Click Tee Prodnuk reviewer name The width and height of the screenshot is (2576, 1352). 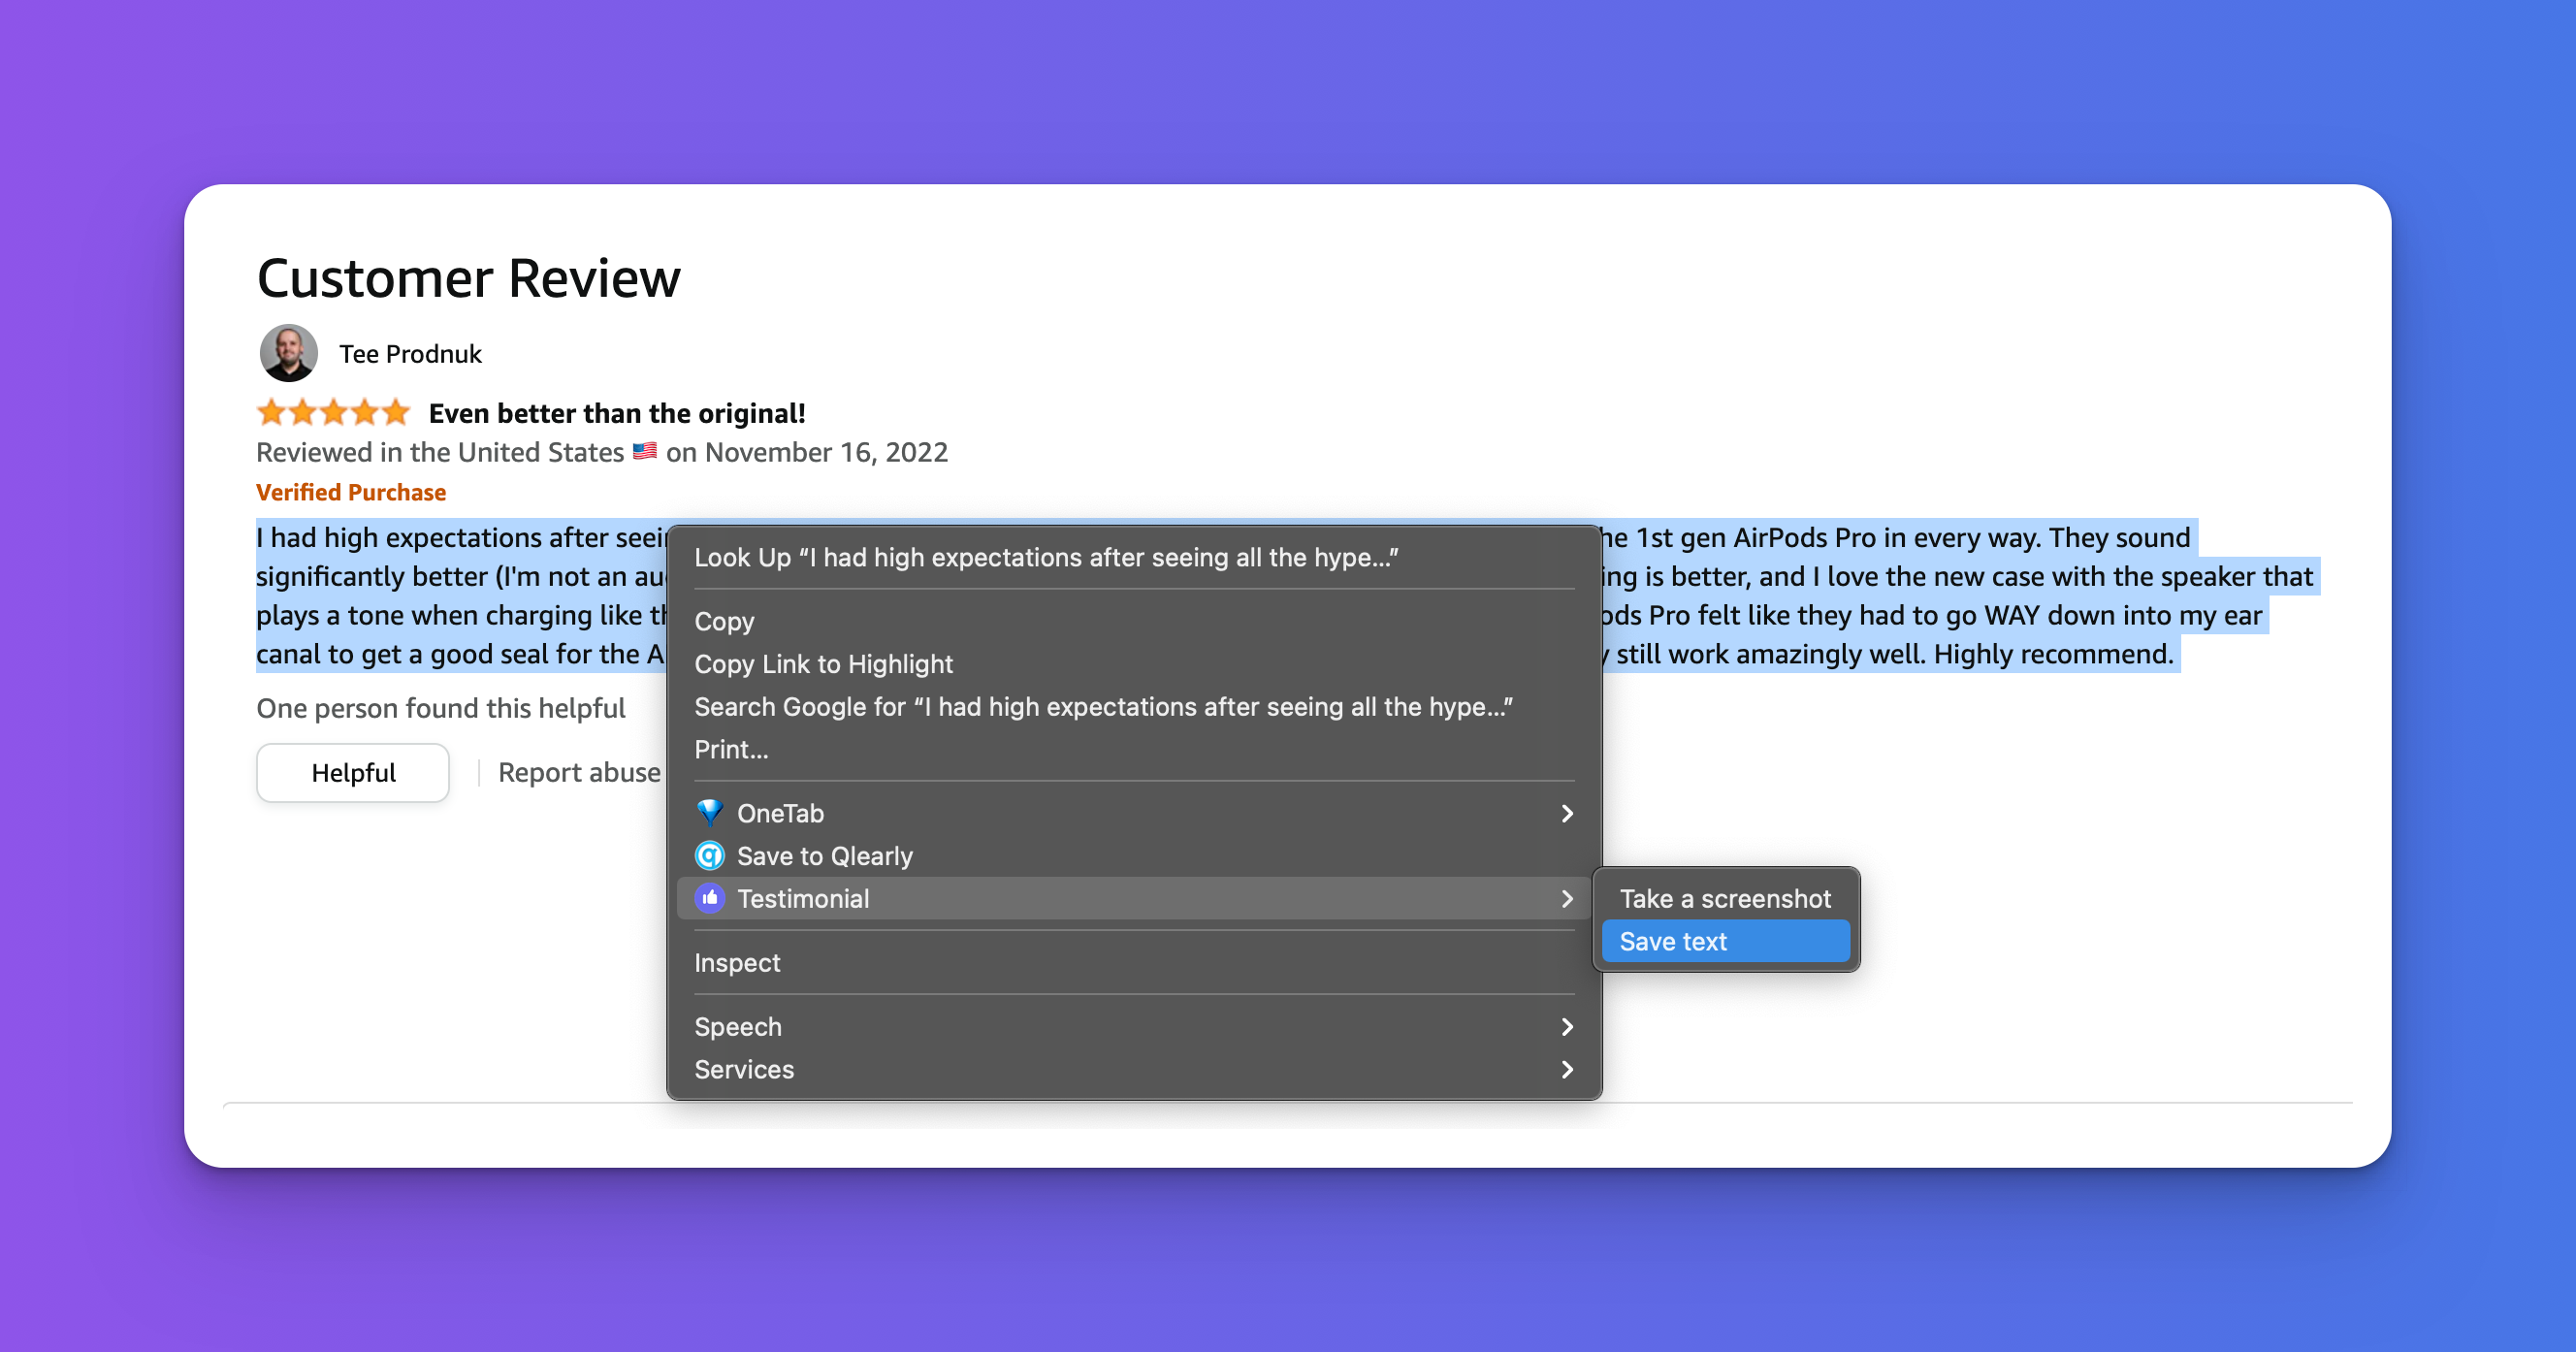pyautogui.click(x=410, y=354)
